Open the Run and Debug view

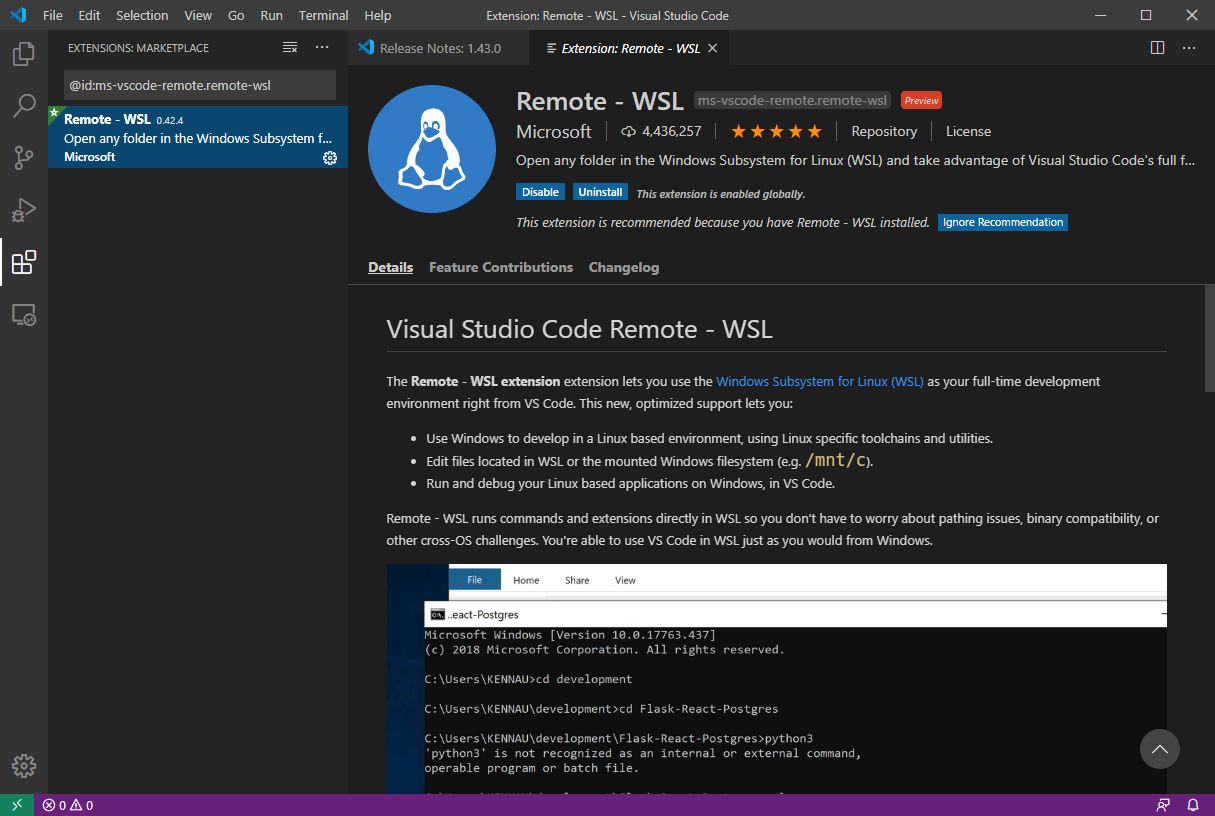[x=24, y=210]
